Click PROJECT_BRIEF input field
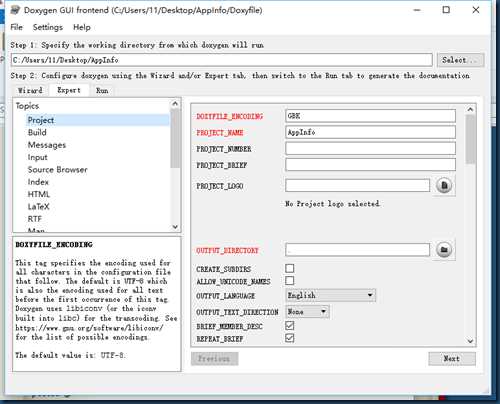The image size is (500, 404). click(x=370, y=165)
